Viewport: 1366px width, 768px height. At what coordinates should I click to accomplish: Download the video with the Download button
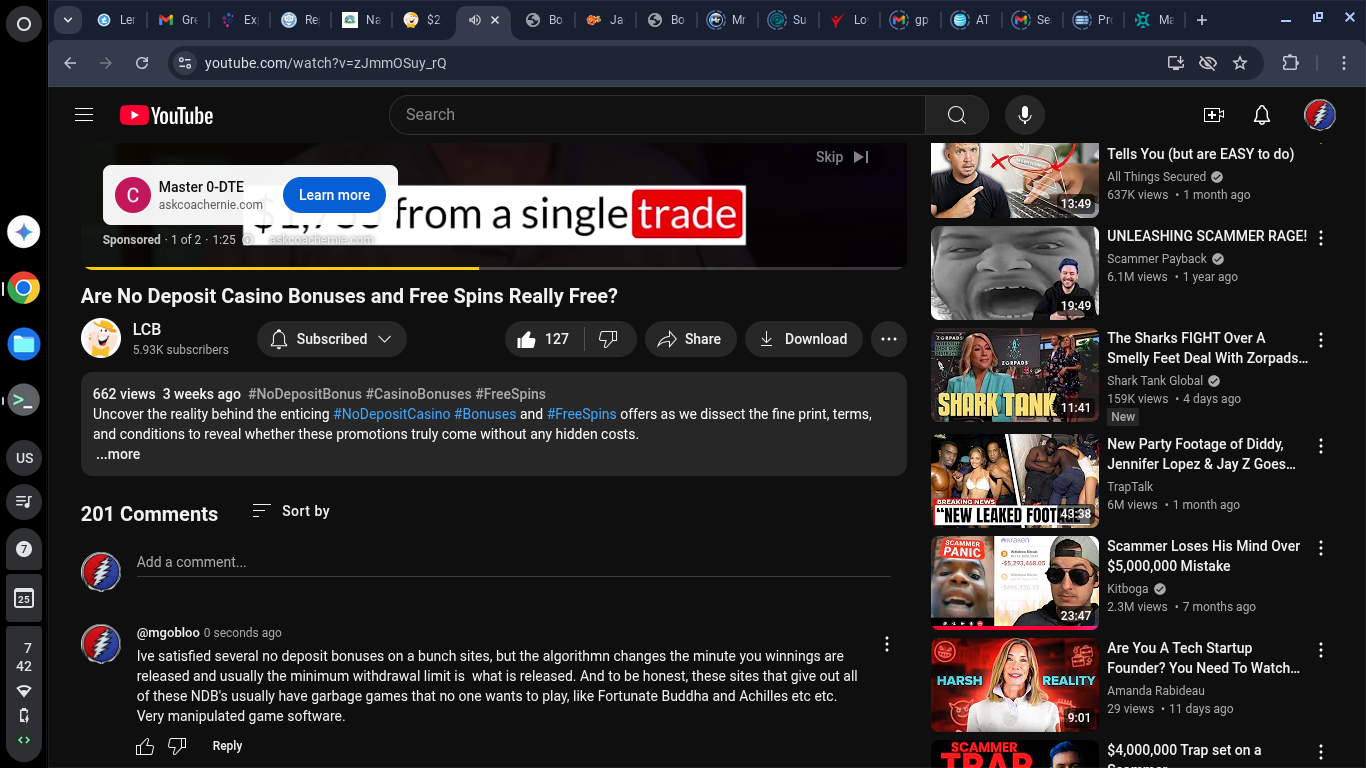point(804,339)
